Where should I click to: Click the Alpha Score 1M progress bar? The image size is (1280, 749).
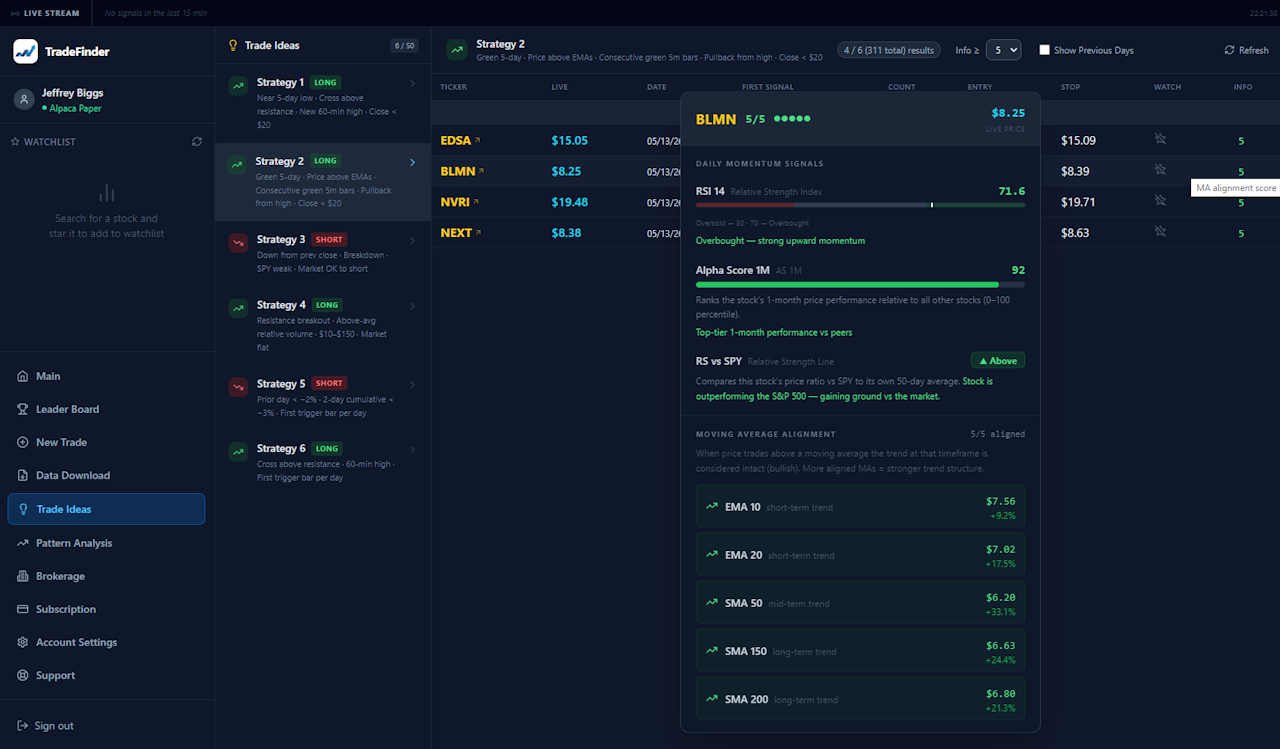pos(860,285)
